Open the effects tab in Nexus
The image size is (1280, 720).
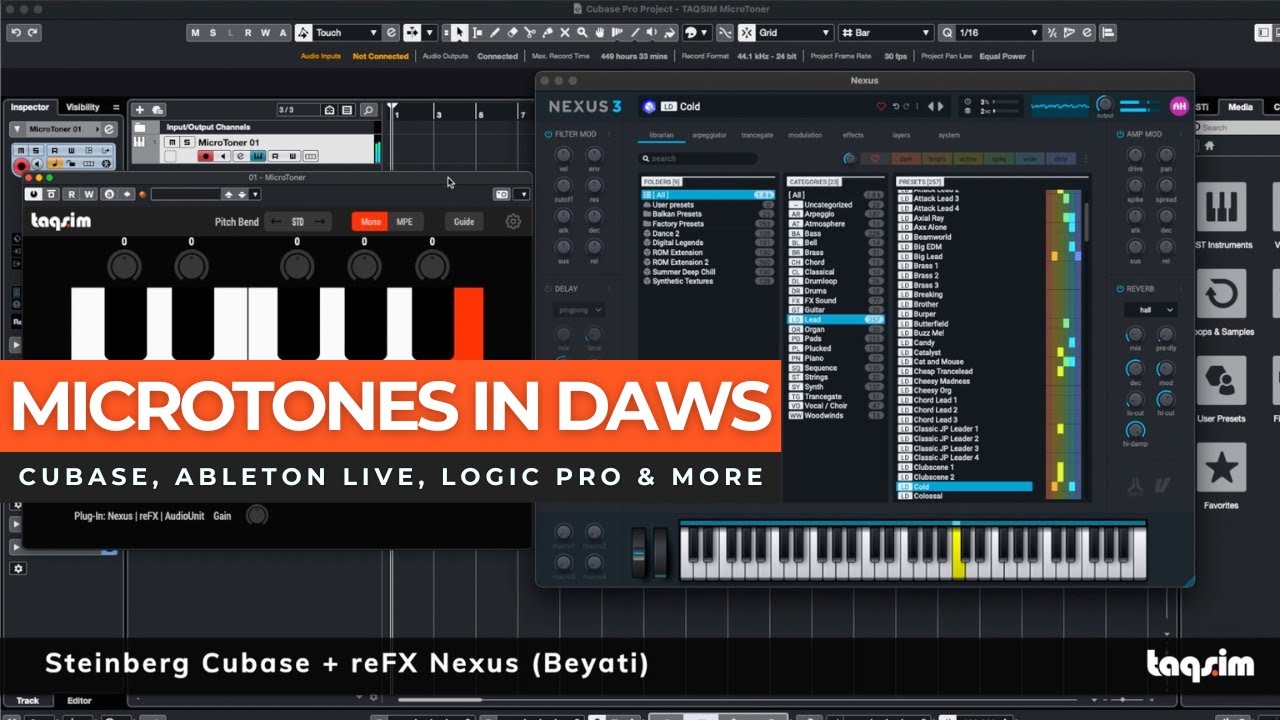[x=853, y=135]
